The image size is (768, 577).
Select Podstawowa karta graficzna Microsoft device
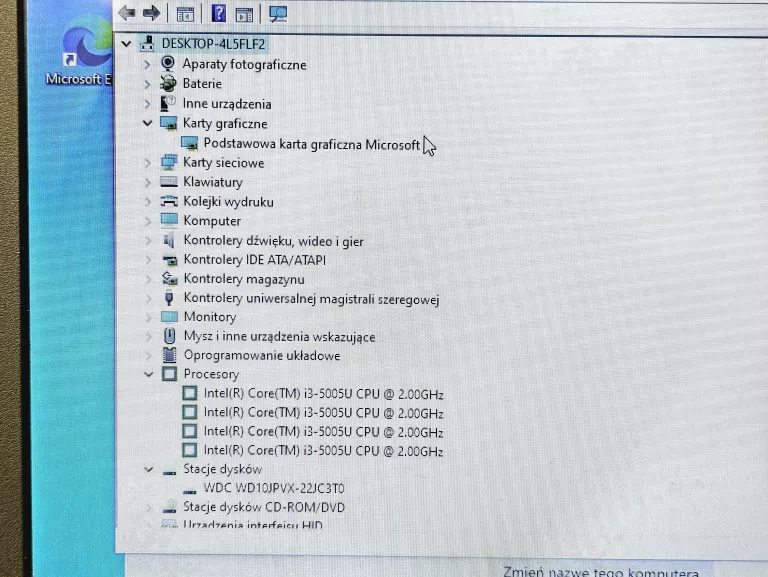(310, 144)
